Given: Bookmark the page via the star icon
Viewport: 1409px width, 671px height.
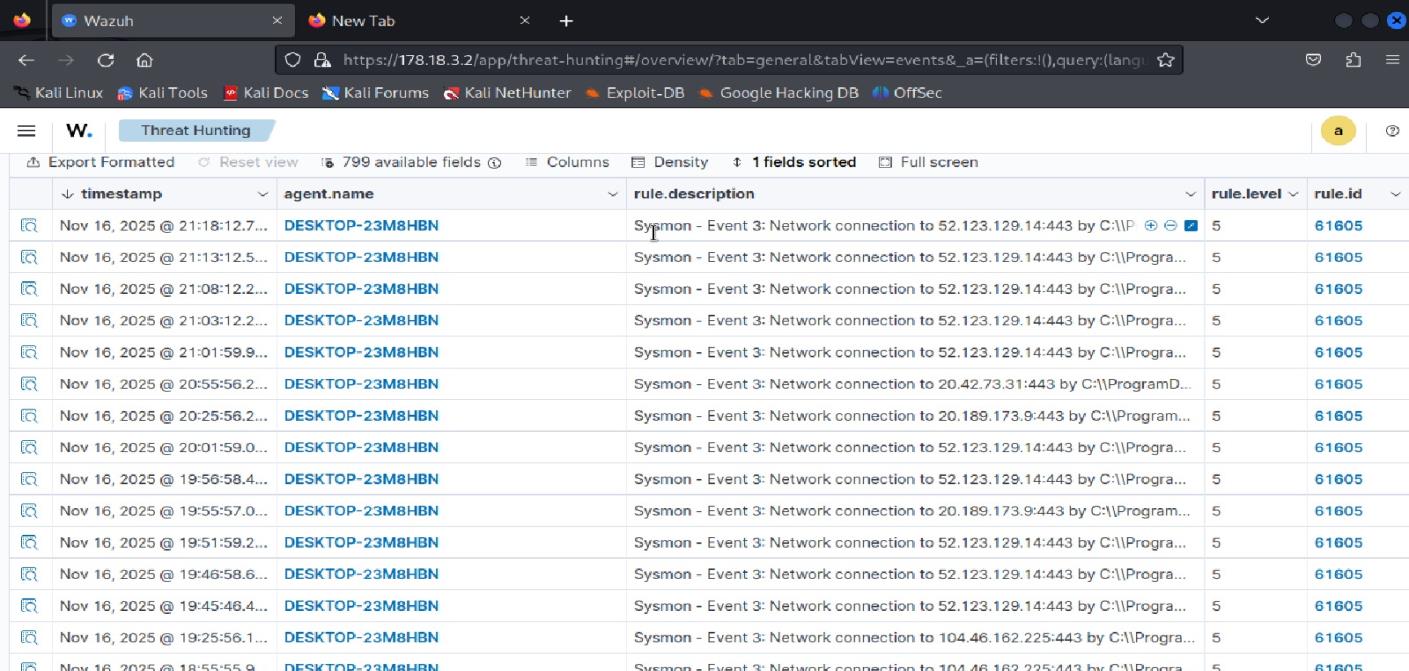Looking at the screenshot, I should pyautogui.click(x=1165, y=60).
